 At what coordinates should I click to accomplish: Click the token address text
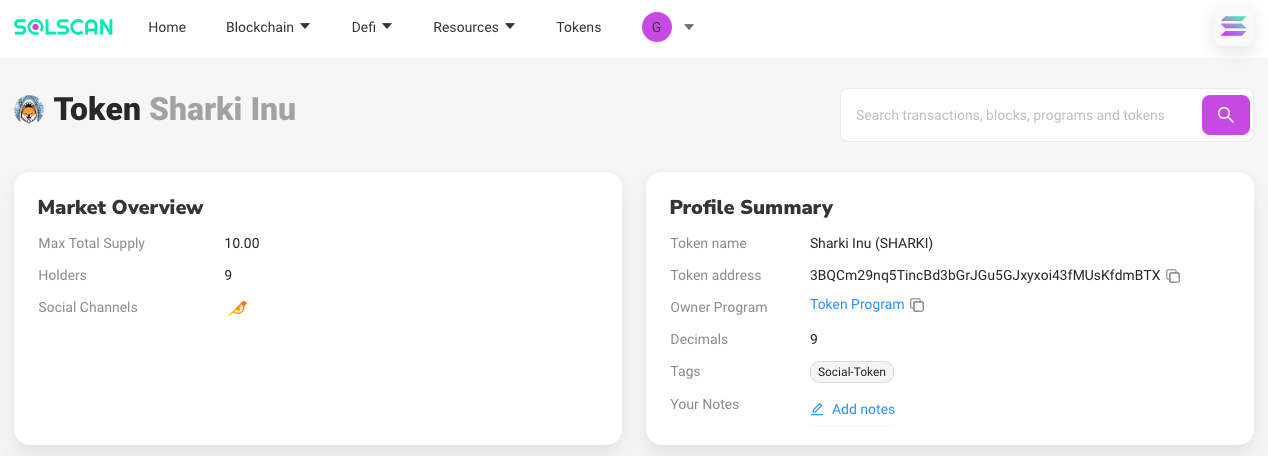pos(985,275)
